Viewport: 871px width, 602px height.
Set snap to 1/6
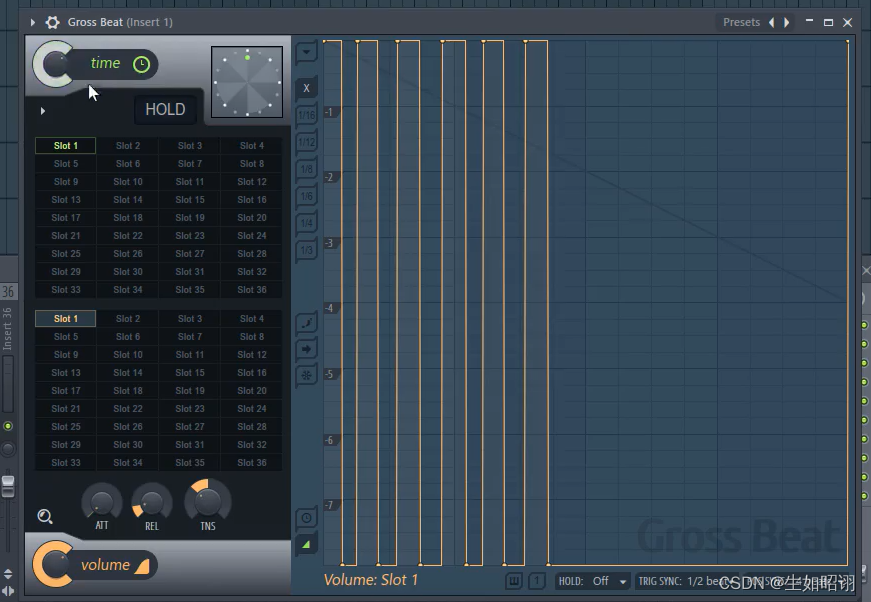click(306, 196)
